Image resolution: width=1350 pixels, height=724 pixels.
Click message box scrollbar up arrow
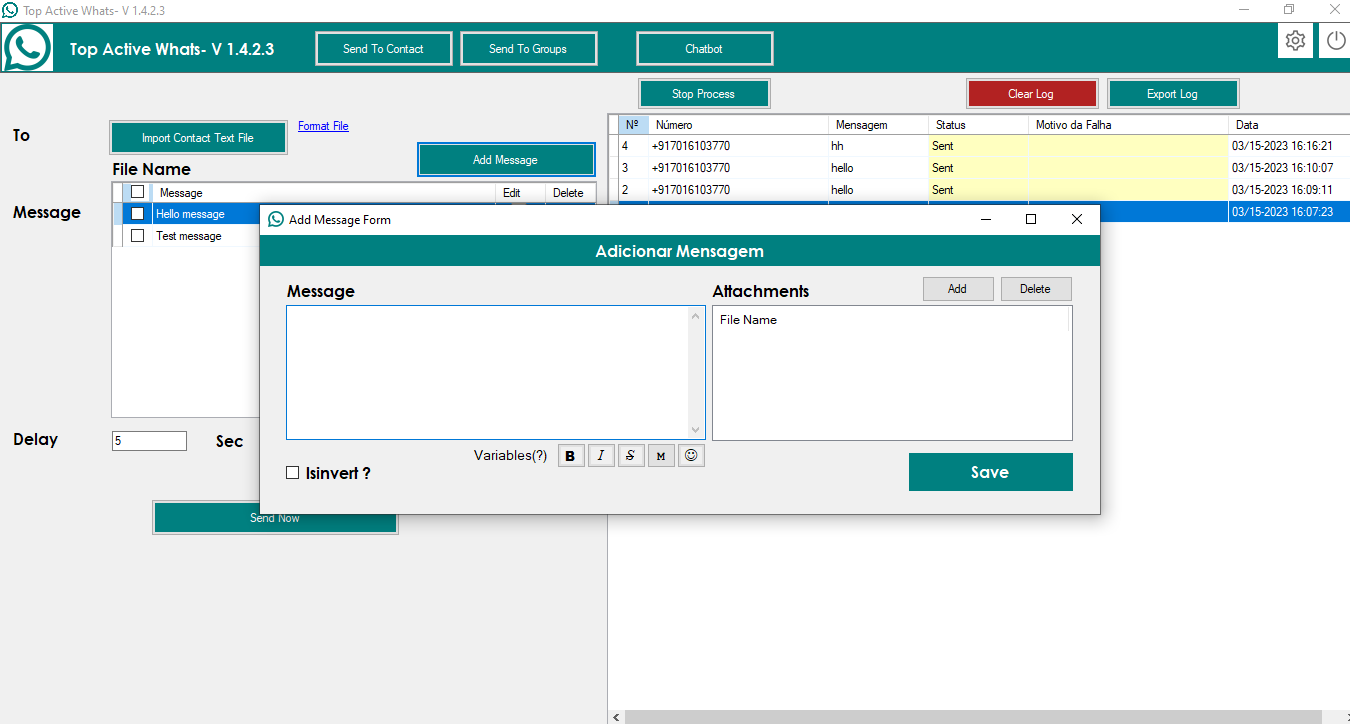[697, 316]
